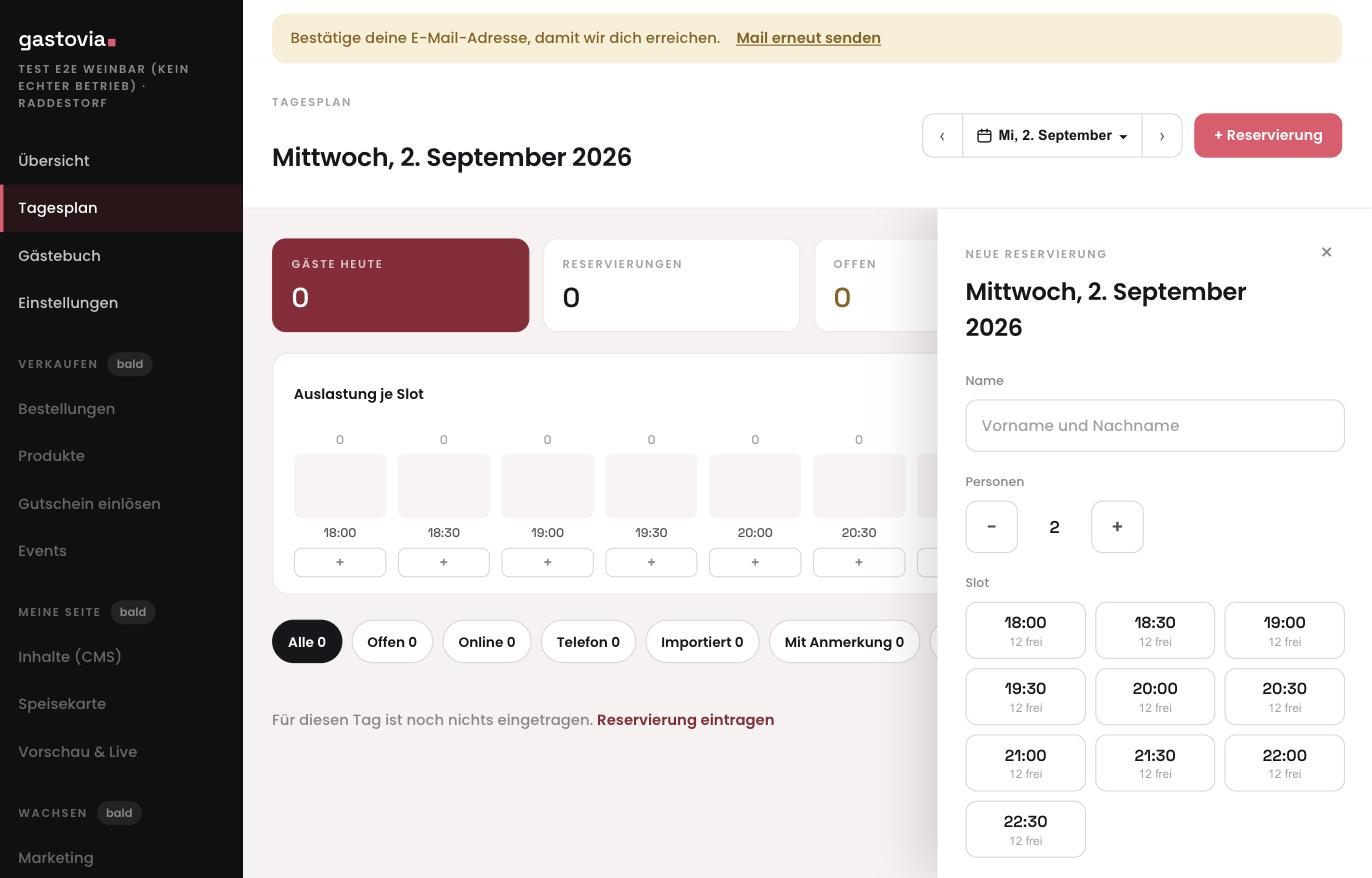This screenshot has height=878, width=1372.
Task: Focus the Vorname und Nachname field
Action: coord(1155,426)
